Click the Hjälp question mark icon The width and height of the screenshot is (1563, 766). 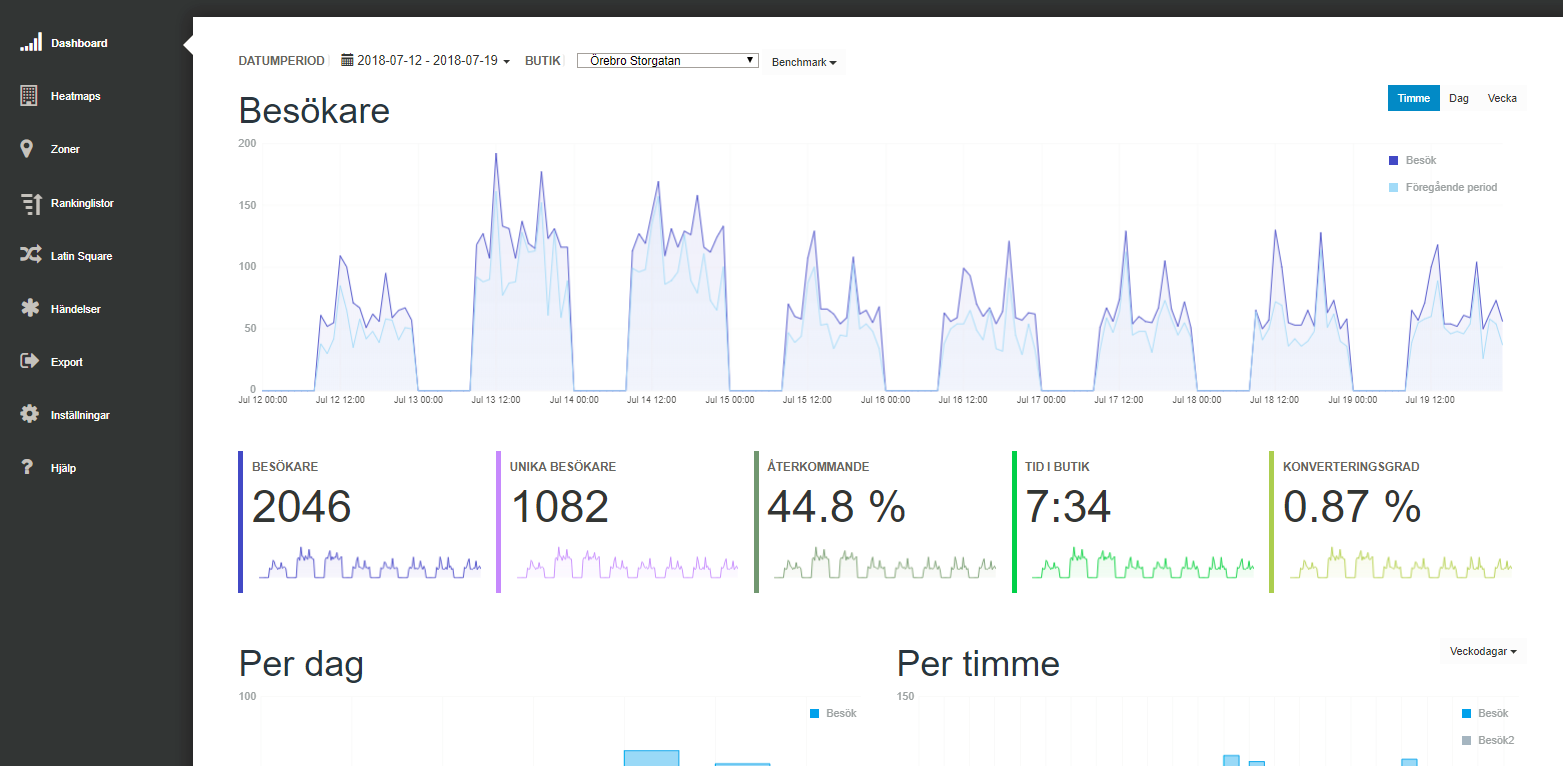tap(29, 468)
